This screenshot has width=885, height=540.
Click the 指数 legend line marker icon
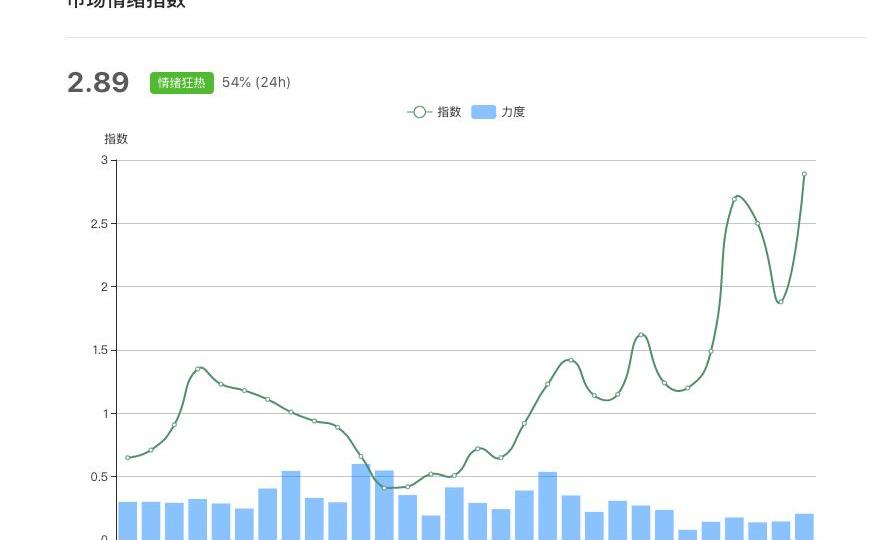click(x=419, y=112)
